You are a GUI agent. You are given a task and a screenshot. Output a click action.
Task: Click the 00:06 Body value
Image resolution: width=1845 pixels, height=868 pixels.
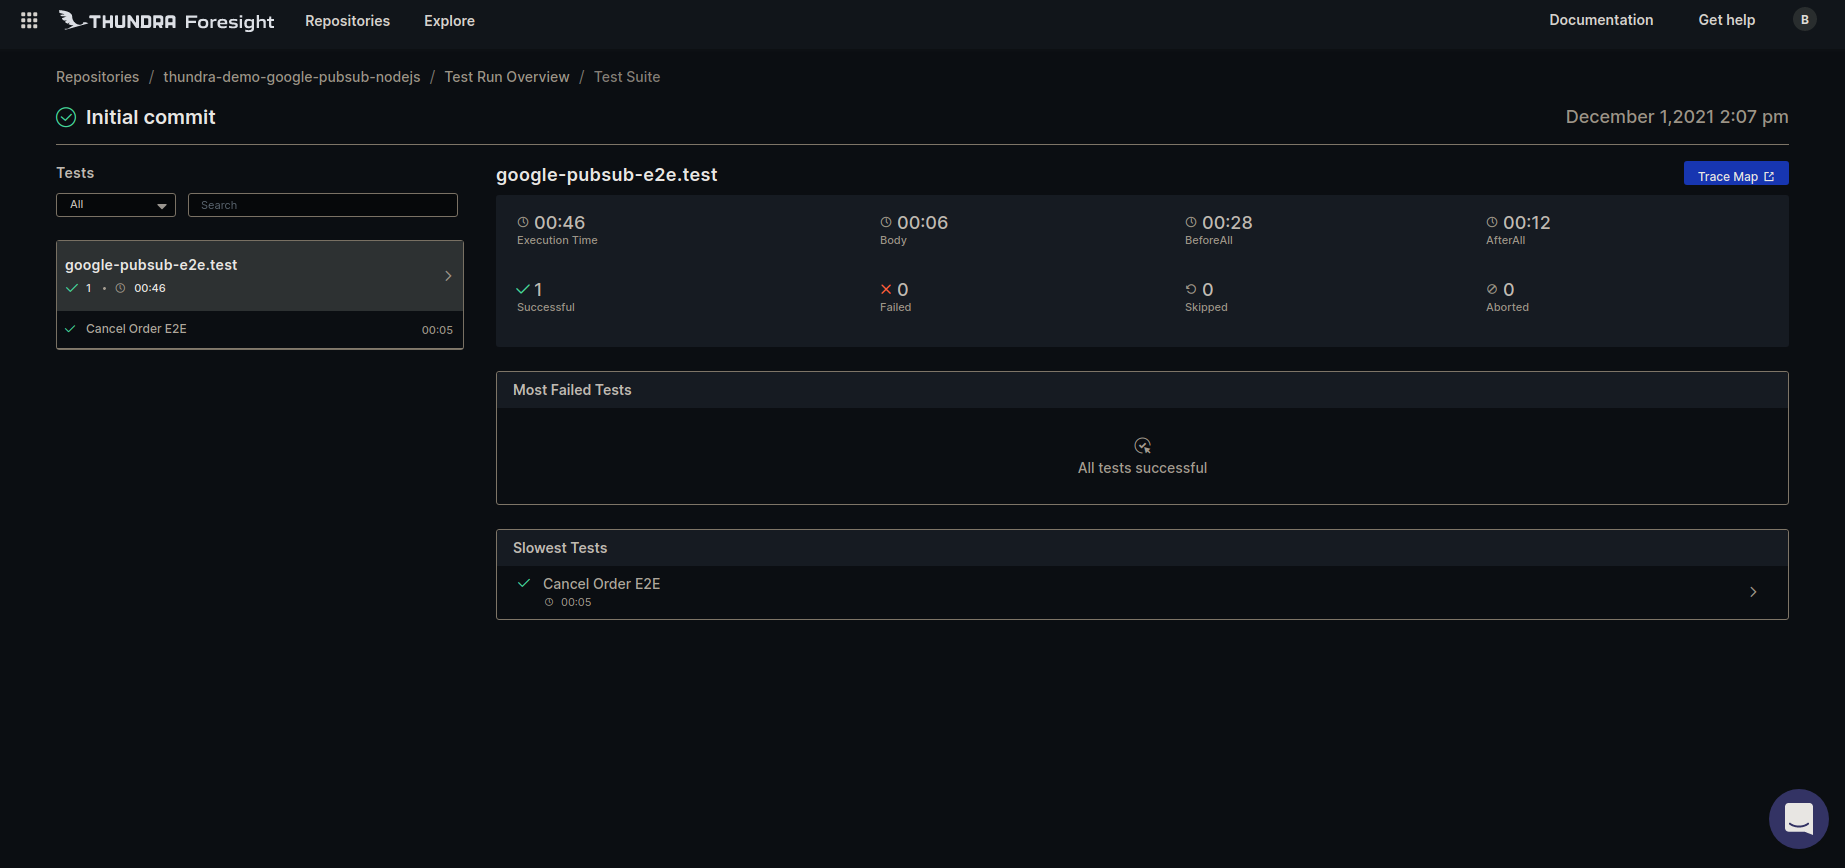tap(923, 222)
